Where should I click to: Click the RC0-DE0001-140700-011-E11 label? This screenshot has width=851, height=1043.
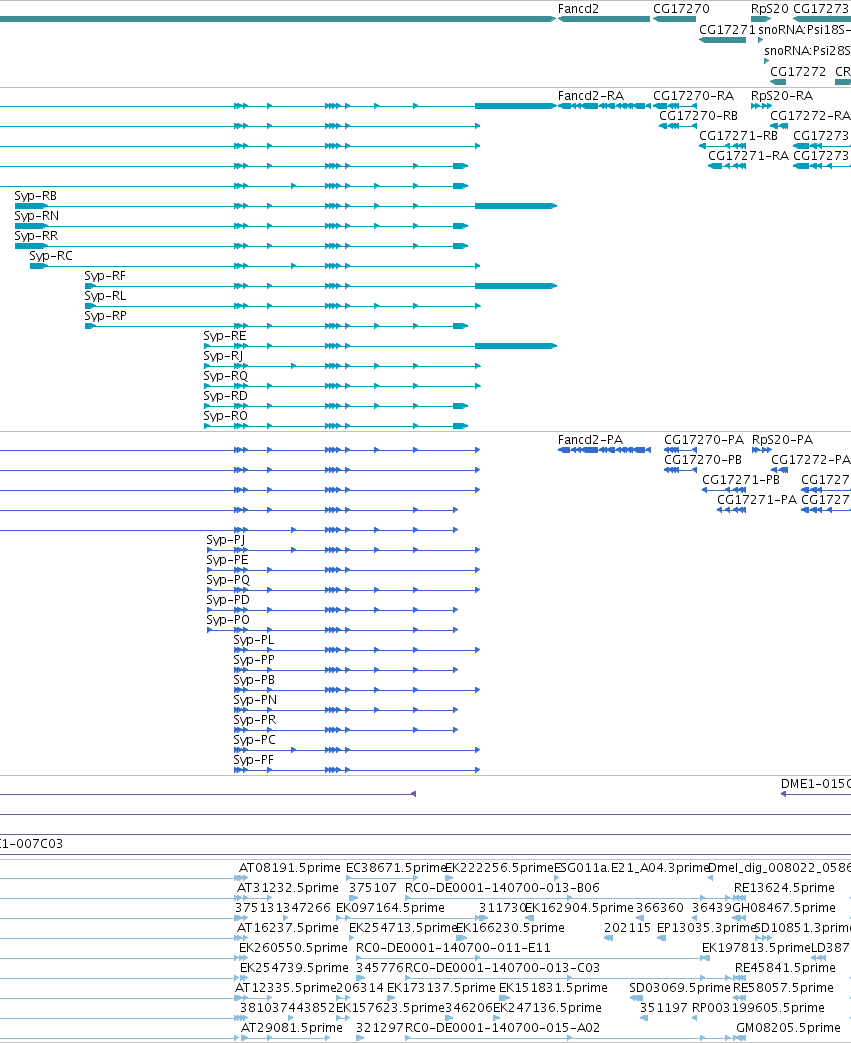tap(453, 948)
